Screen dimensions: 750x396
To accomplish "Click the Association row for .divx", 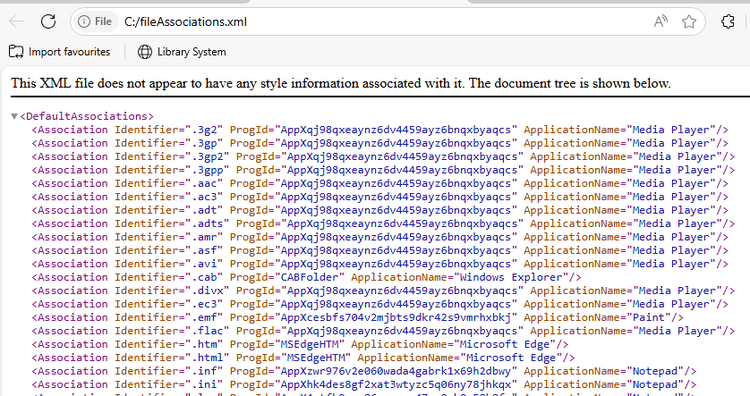I will pos(383,290).
